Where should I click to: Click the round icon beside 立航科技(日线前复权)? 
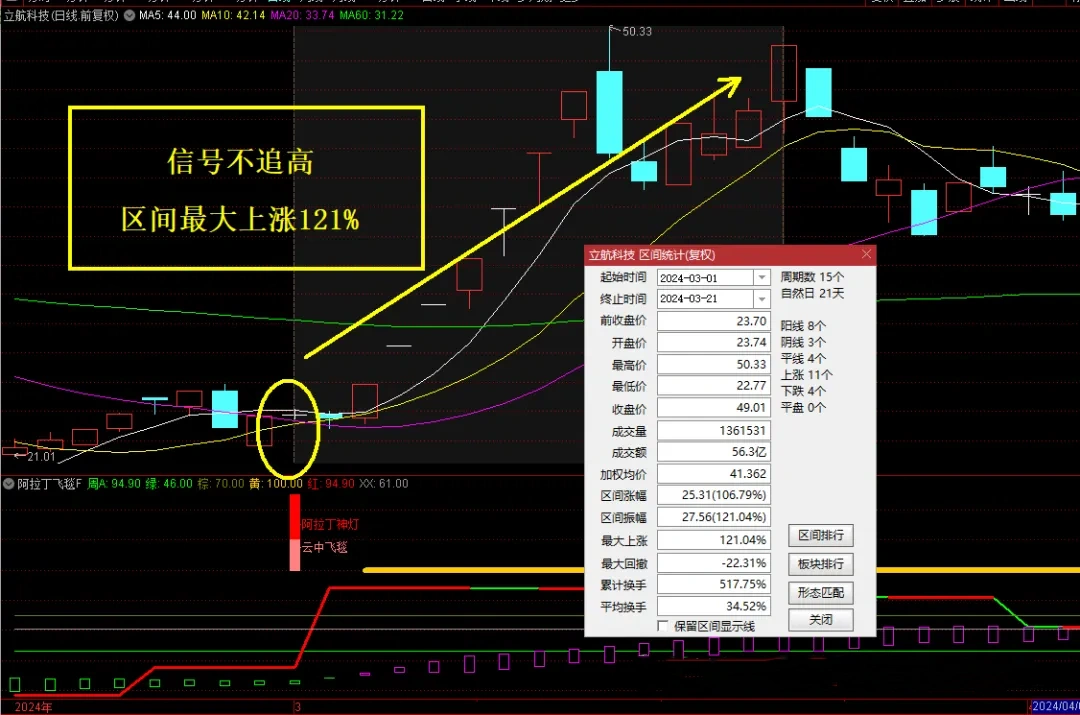(x=129, y=15)
